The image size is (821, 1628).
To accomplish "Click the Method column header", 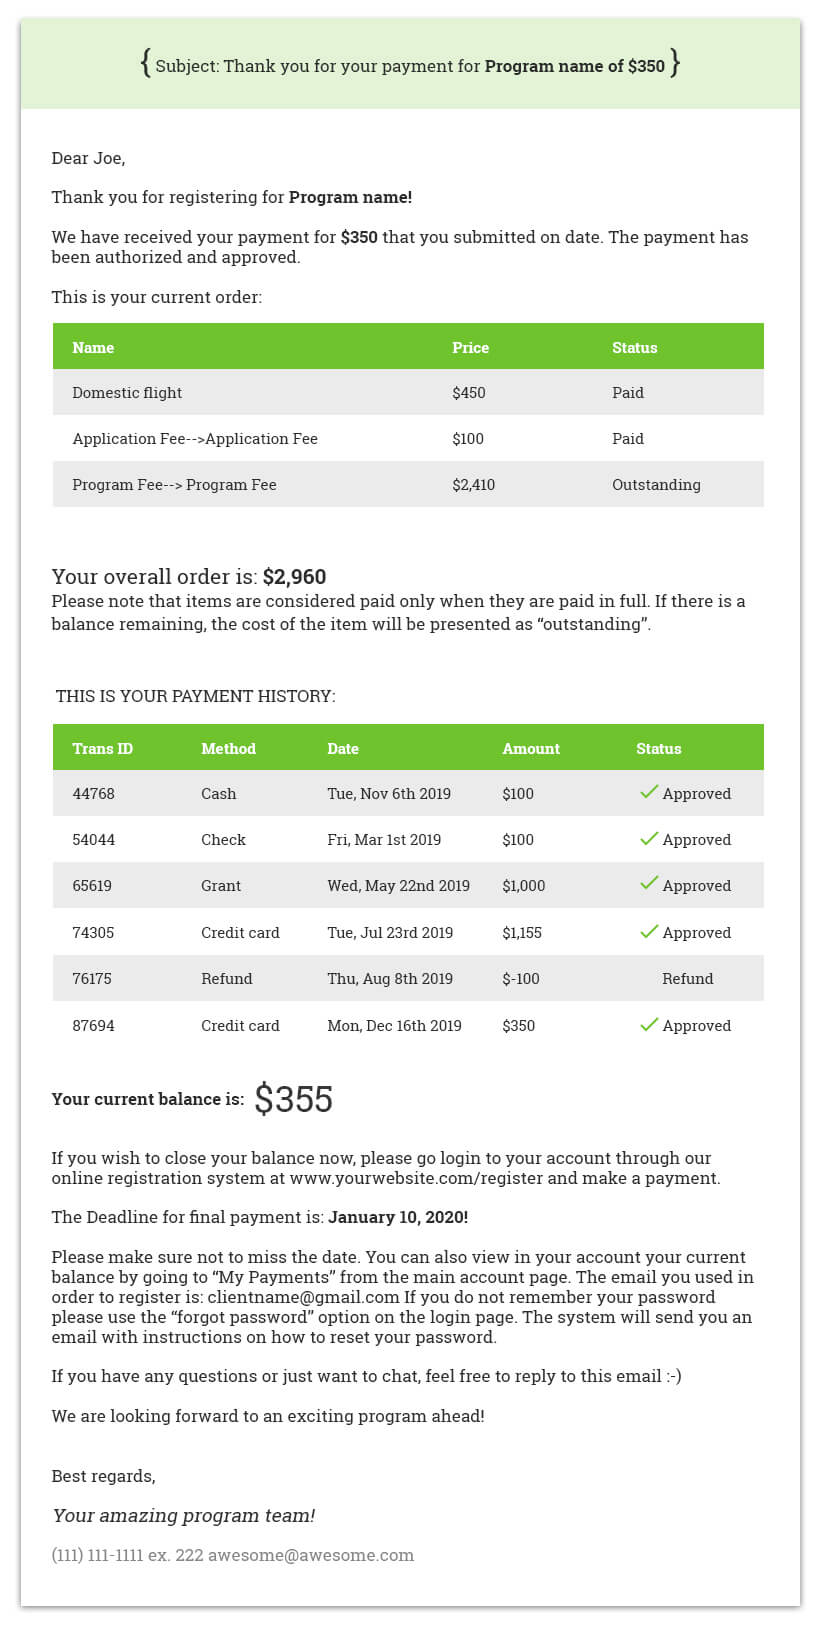I will 228,748.
